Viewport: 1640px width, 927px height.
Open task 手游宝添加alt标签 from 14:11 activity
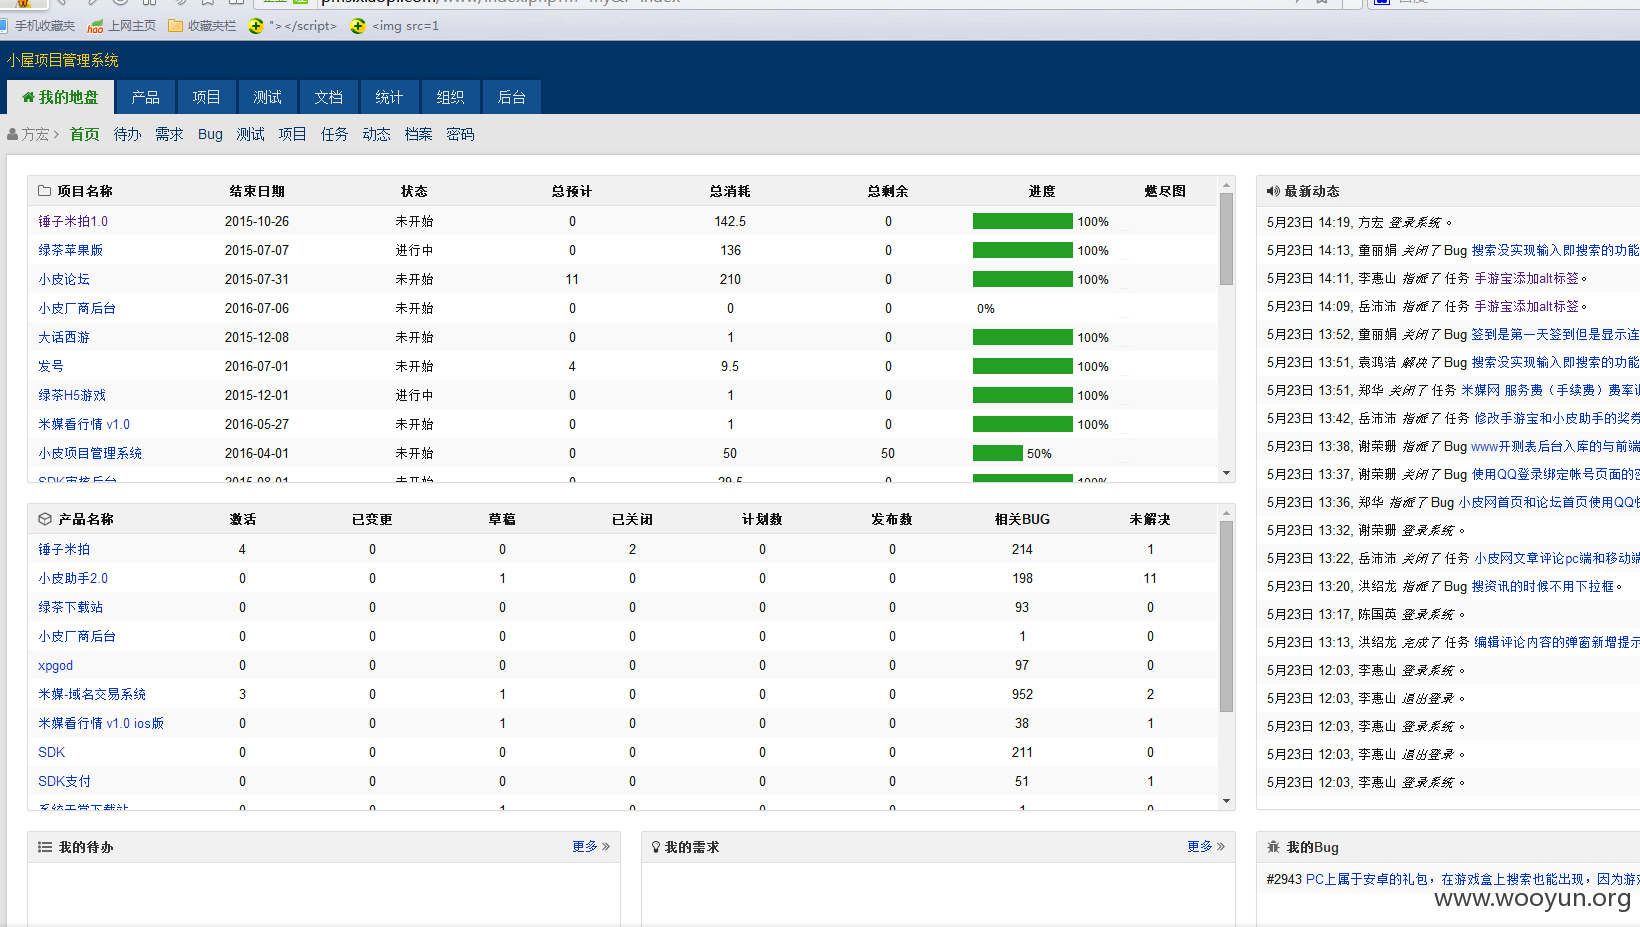(x=1526, y=278)
